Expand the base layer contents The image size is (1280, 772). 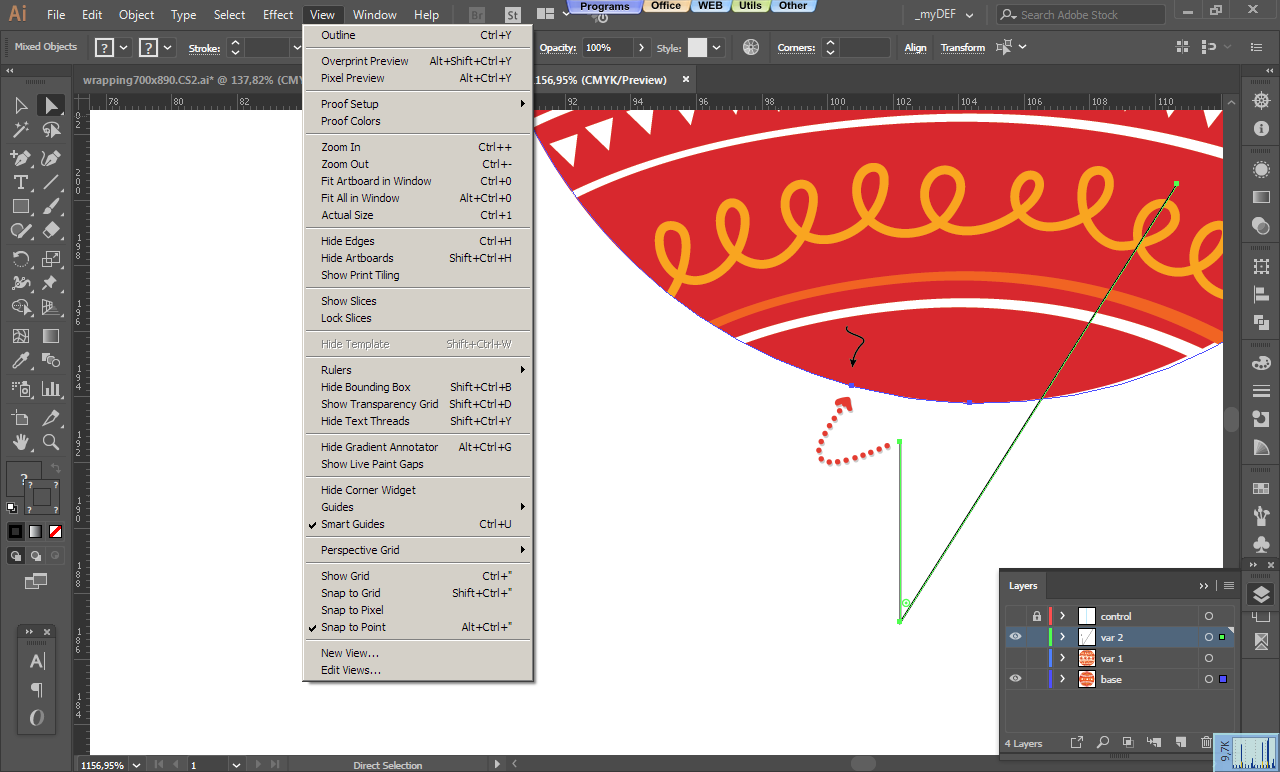[x=1062, y=680]
